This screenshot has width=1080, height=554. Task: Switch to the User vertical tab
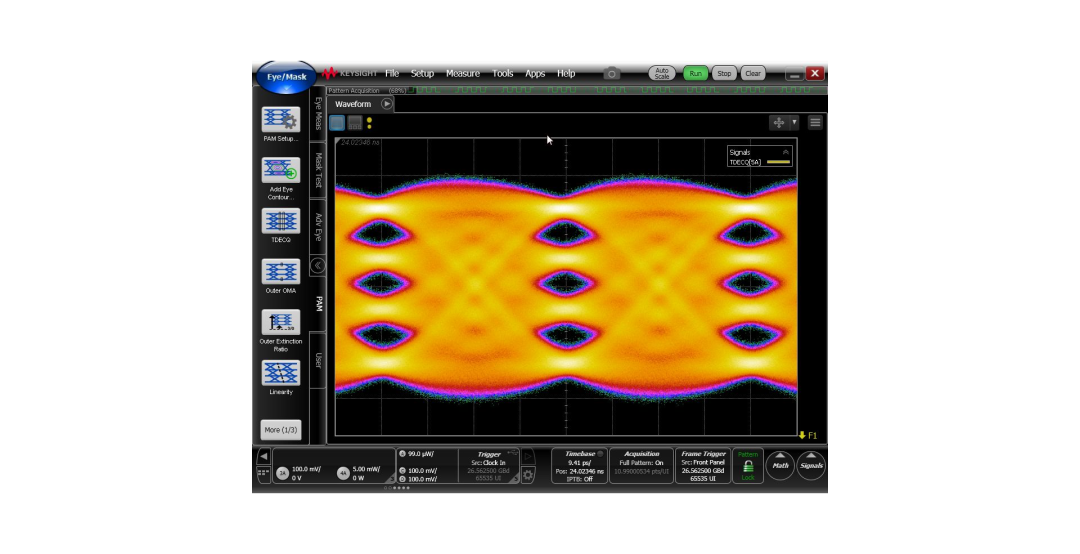point(318,360)
